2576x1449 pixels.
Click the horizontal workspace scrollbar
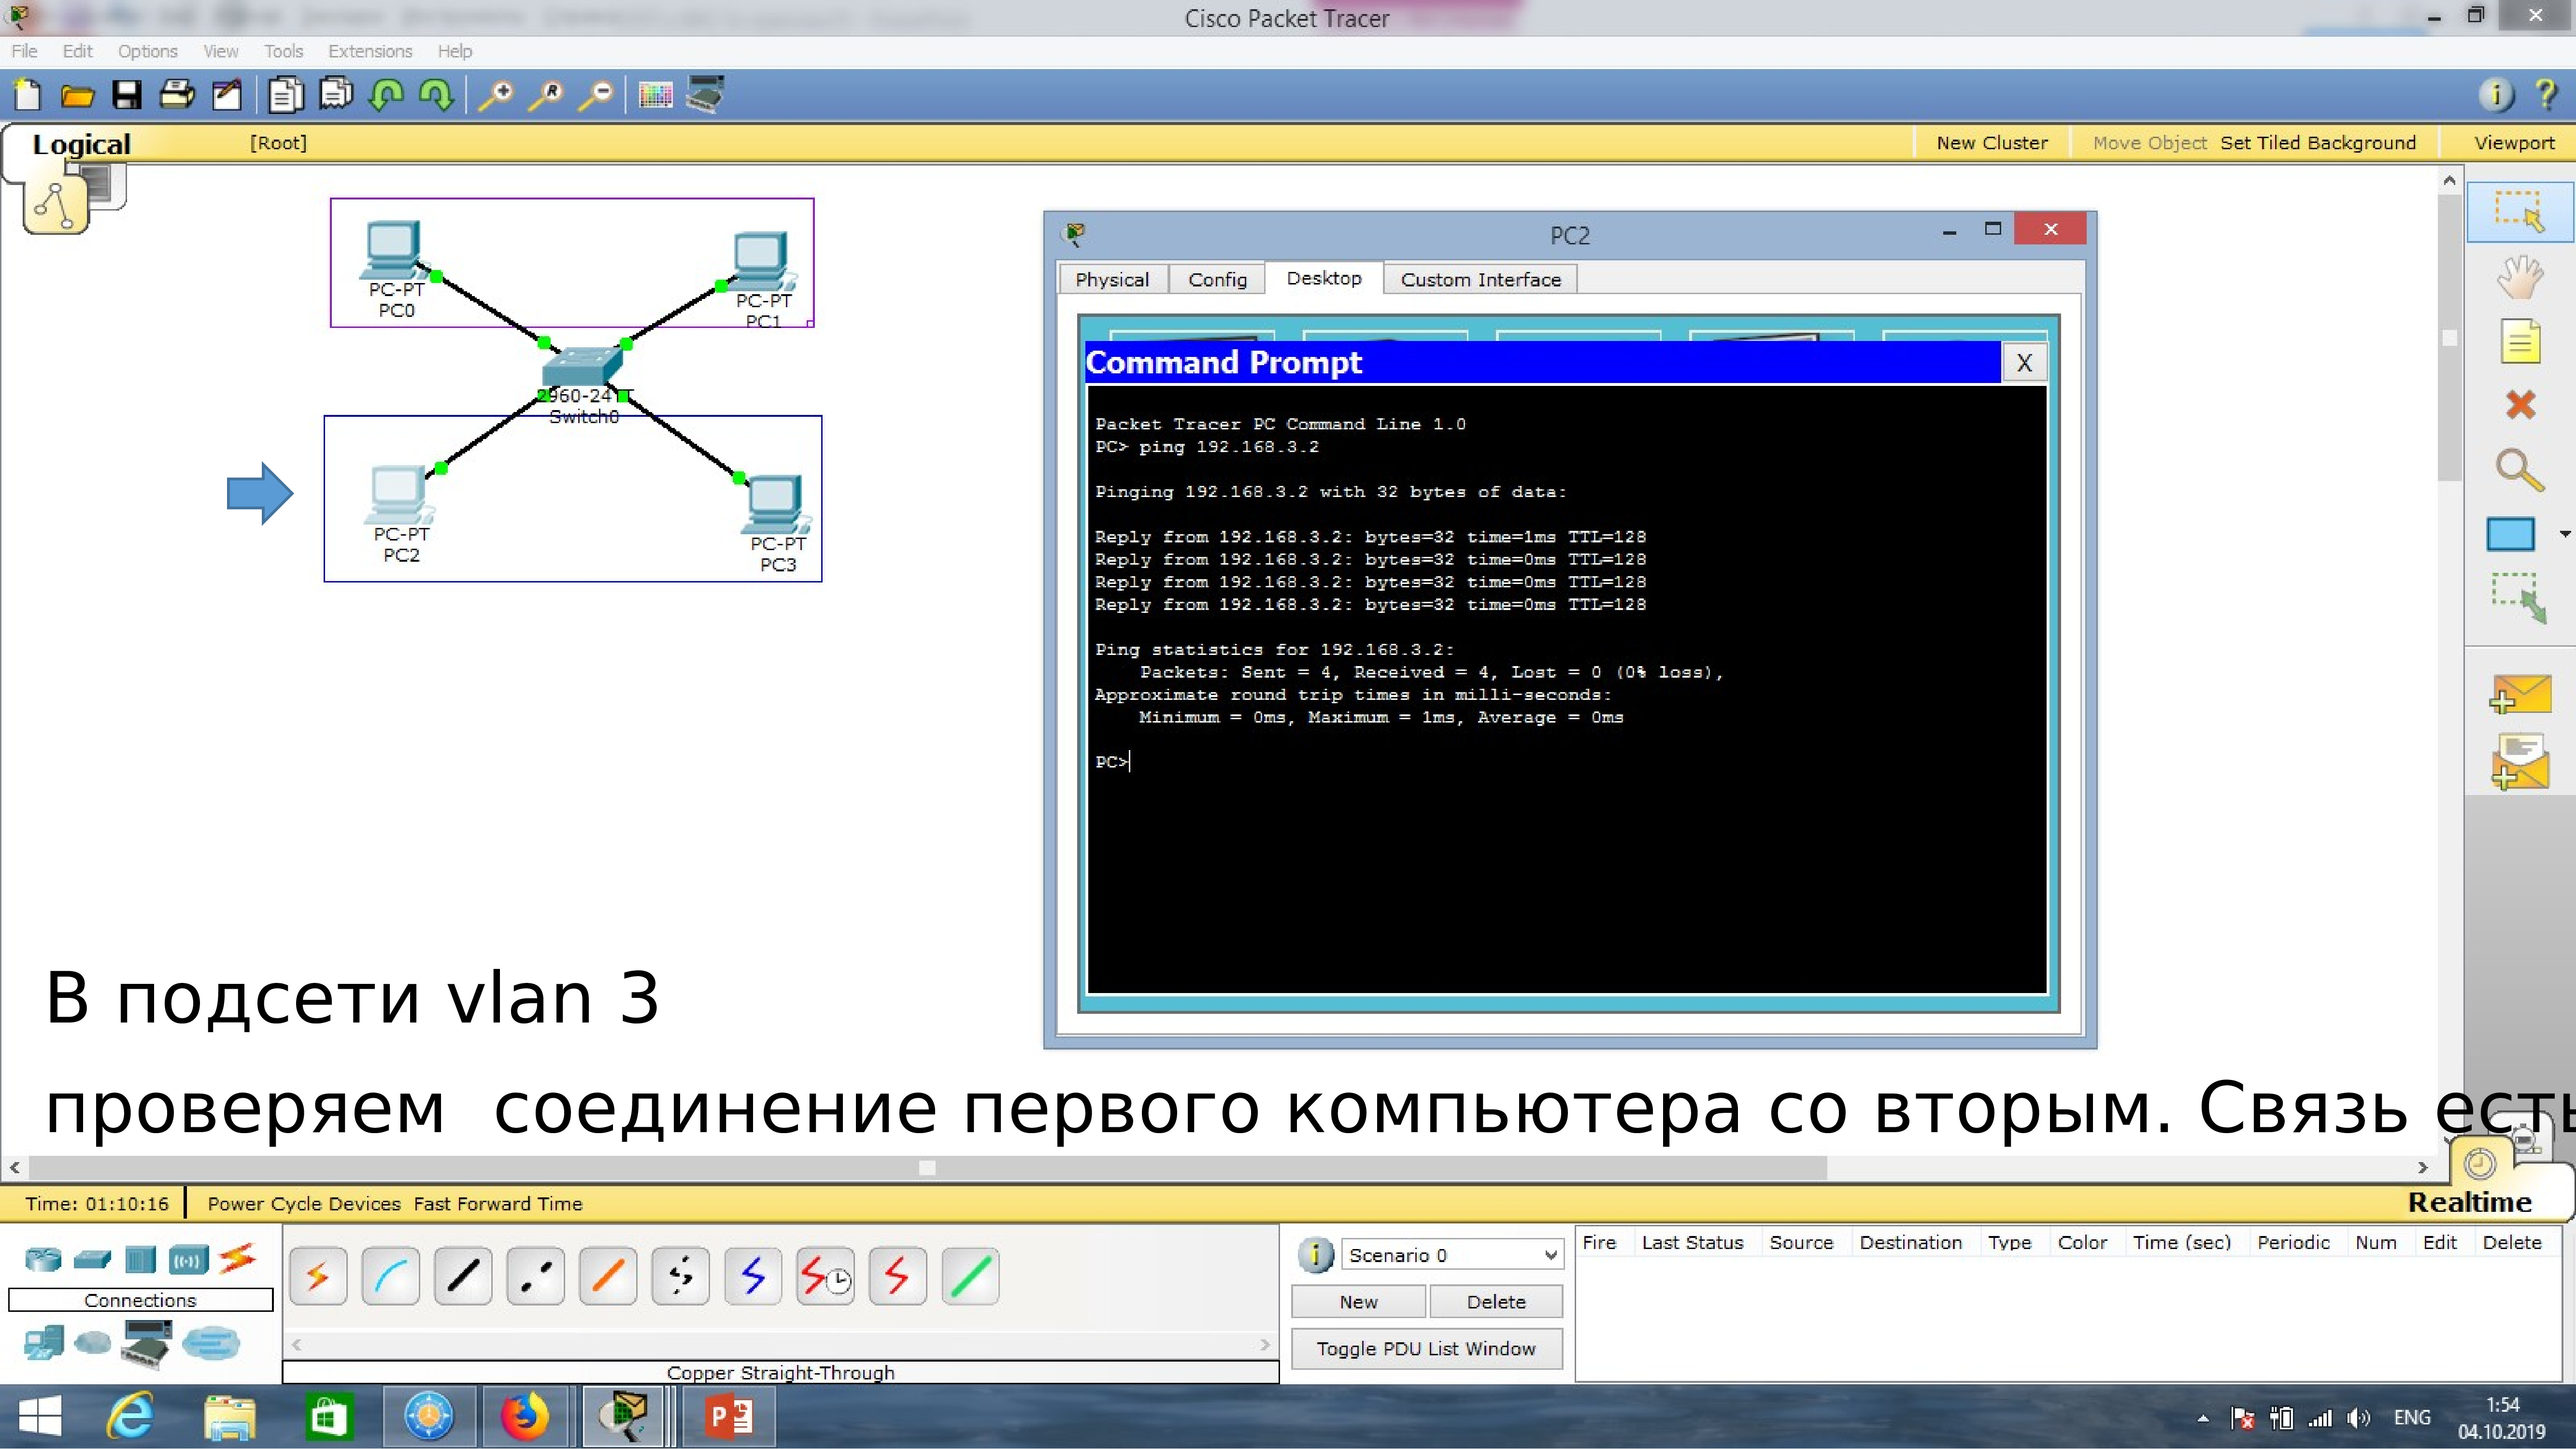click(x=927, y=1167)
